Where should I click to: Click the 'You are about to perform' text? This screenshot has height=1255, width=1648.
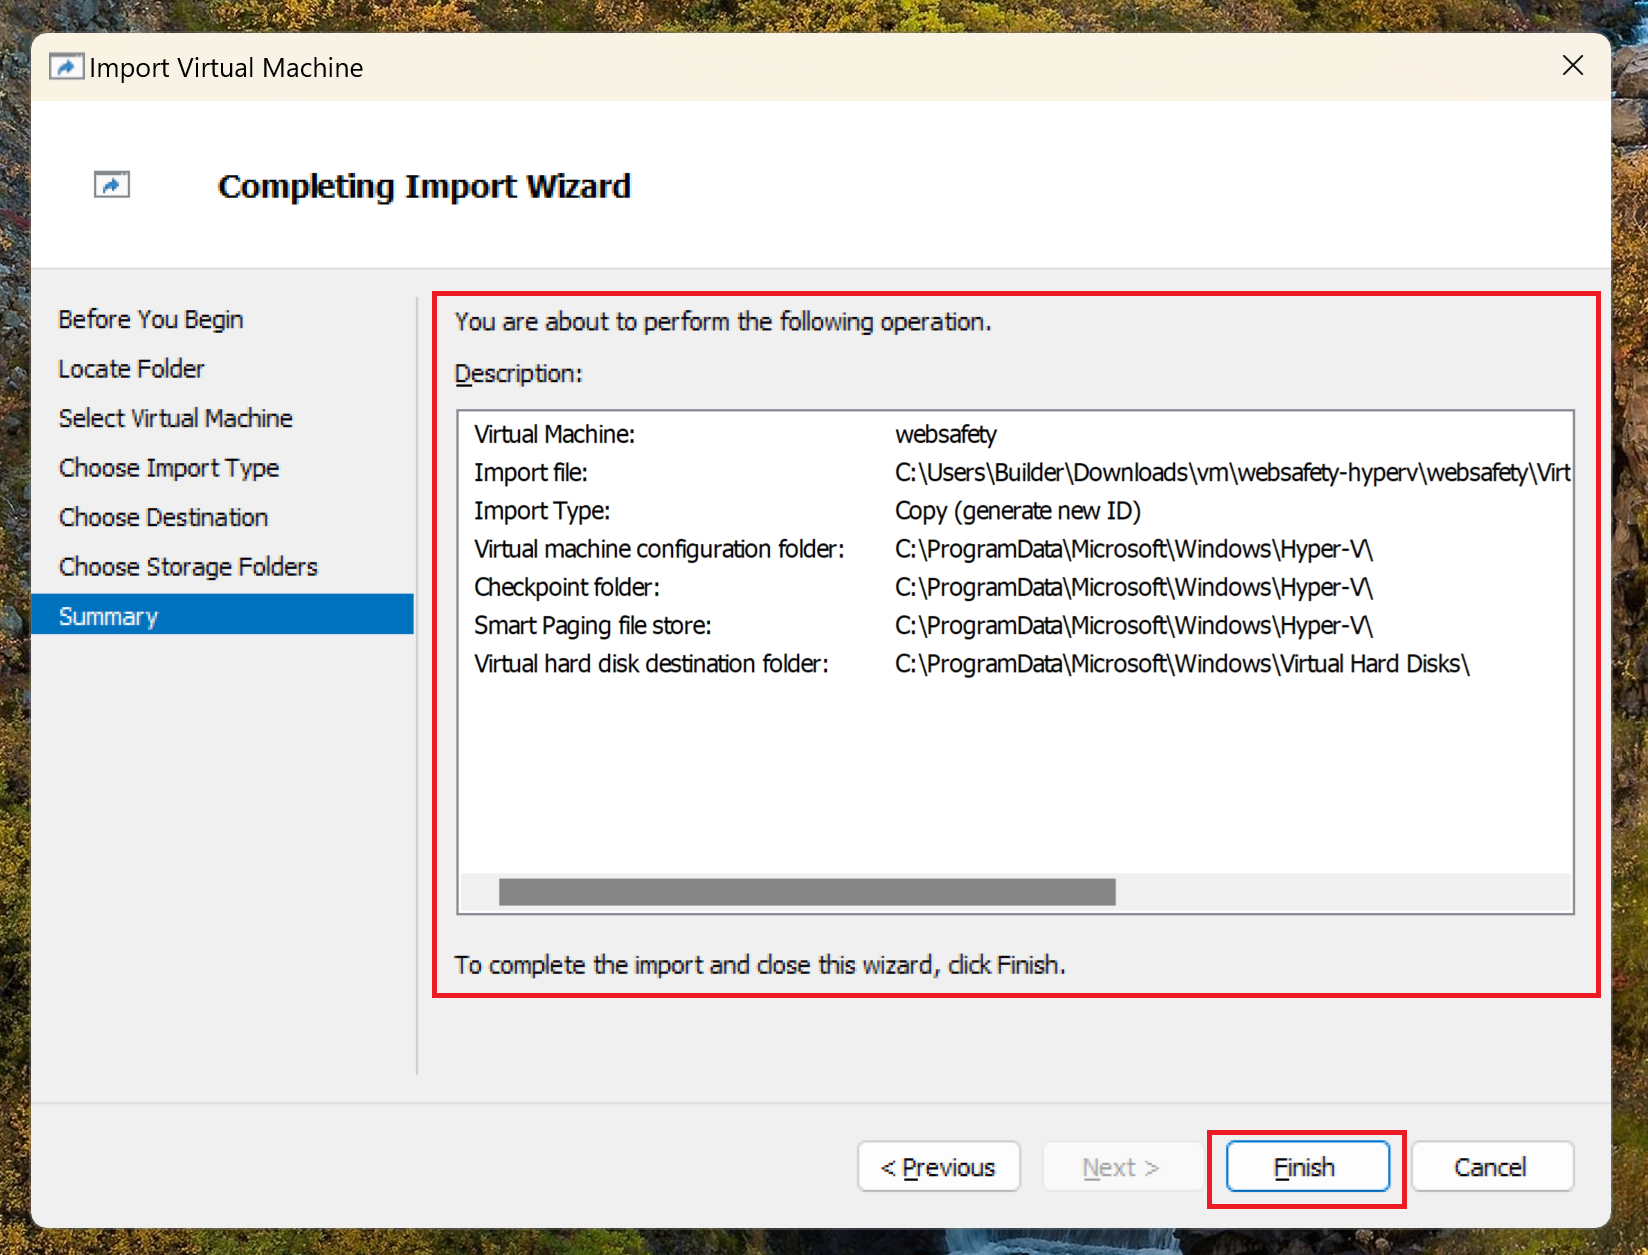coord(723,322)
